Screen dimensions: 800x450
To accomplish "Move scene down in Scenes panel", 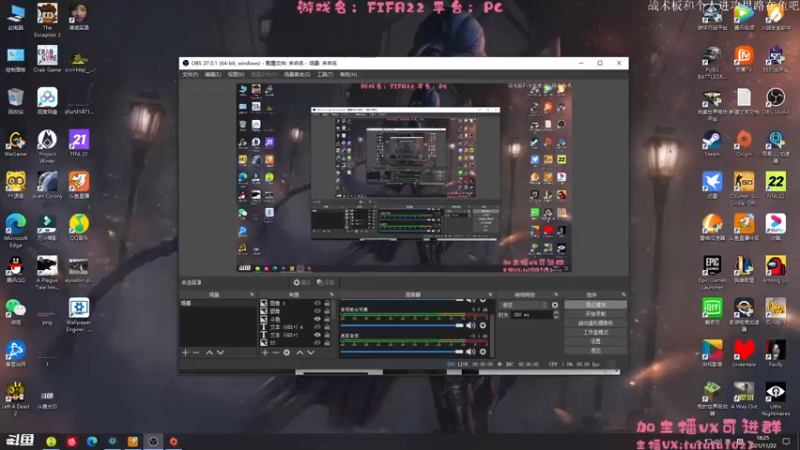I will click(x=220, y=353).
